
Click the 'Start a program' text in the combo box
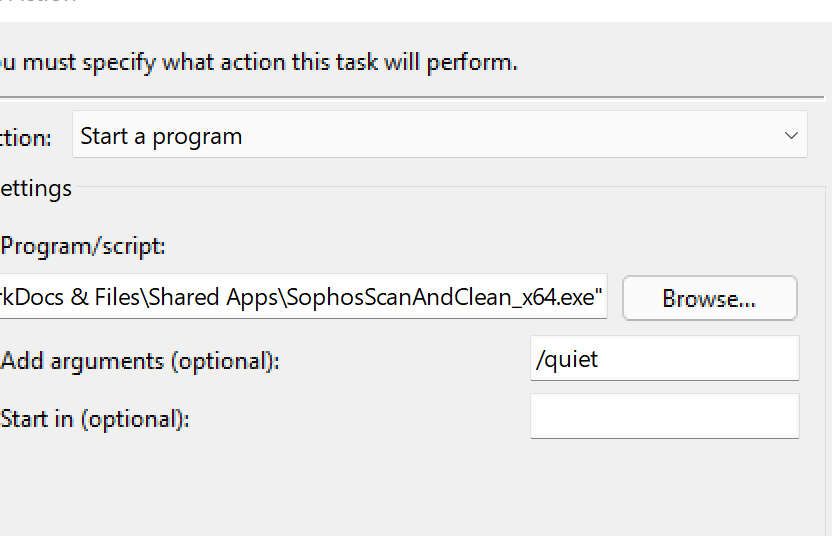click(161, 136)
